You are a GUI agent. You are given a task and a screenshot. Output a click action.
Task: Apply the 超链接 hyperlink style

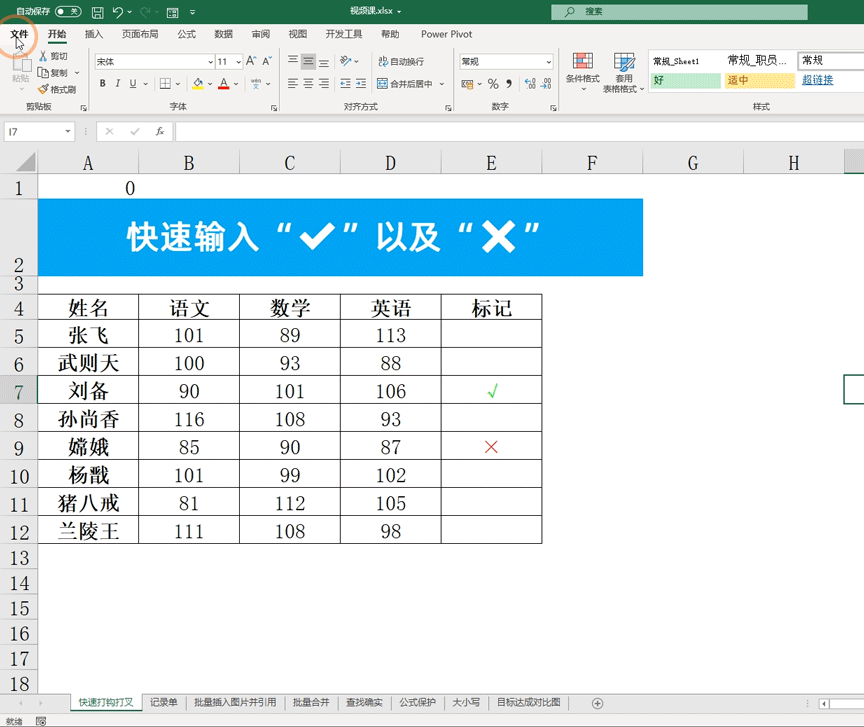click(x=817, y=80)
